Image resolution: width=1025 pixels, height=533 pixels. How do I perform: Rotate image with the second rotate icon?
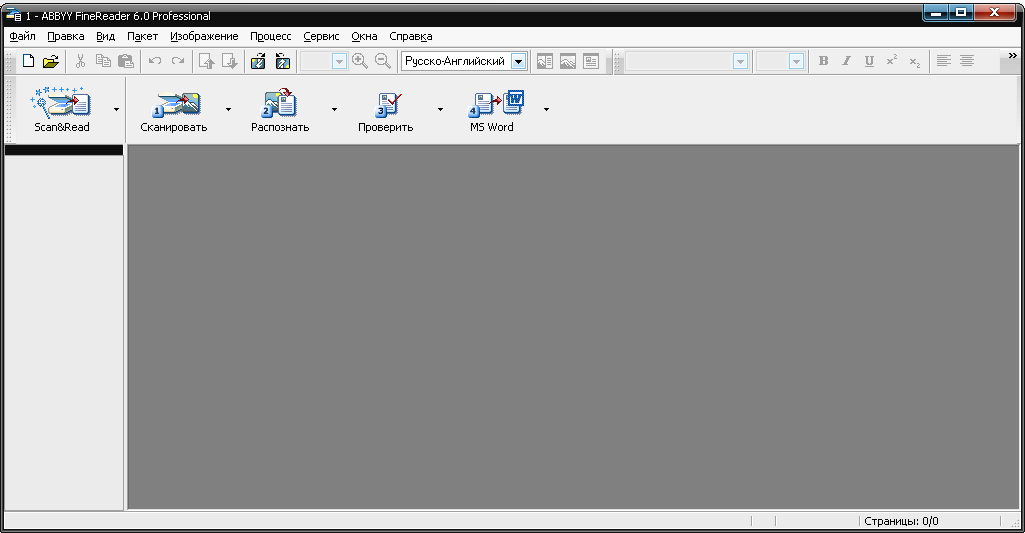point(282,61)
